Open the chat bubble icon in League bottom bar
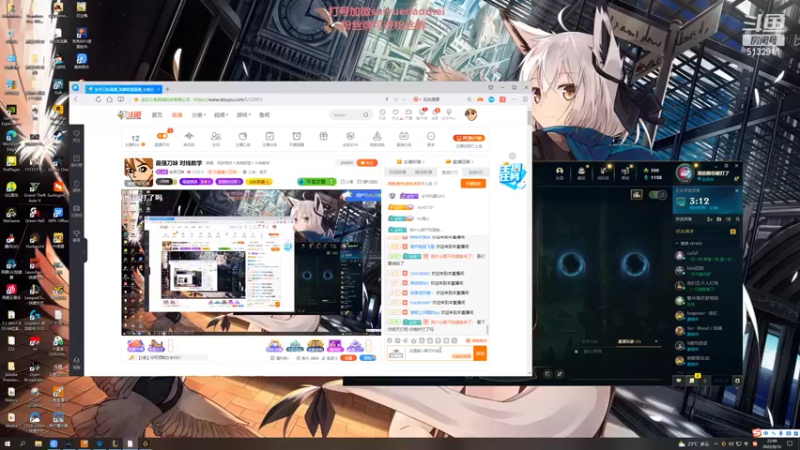This screenshot has height=450, width=800. (679, 380)
